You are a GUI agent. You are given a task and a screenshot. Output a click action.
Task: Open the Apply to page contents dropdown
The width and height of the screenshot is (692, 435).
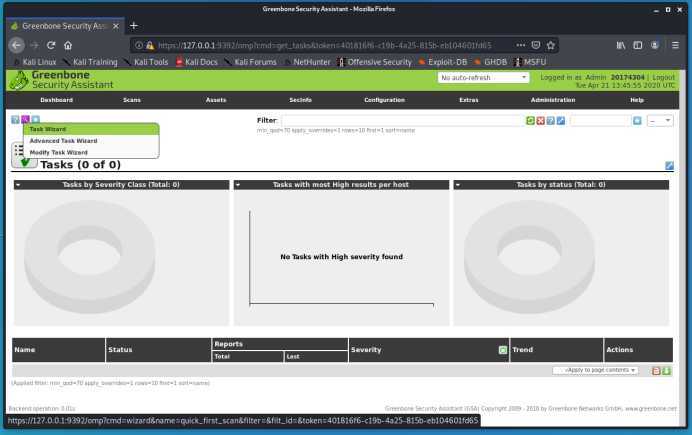click(595, 370)
